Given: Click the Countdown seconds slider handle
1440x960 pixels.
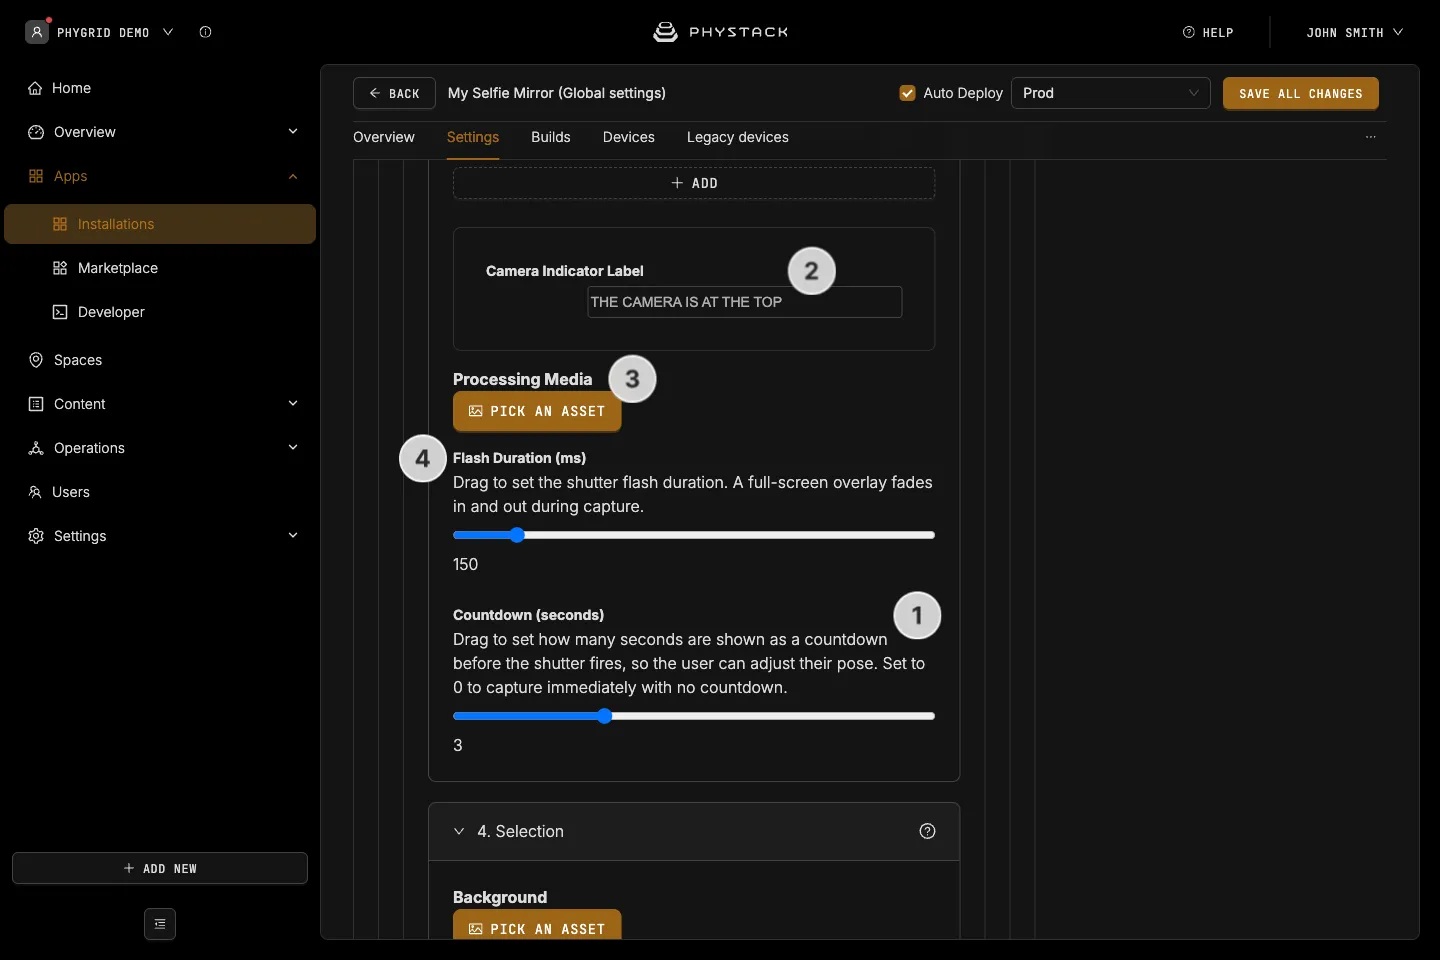Looking at the screenshot, I should point(605,716).
